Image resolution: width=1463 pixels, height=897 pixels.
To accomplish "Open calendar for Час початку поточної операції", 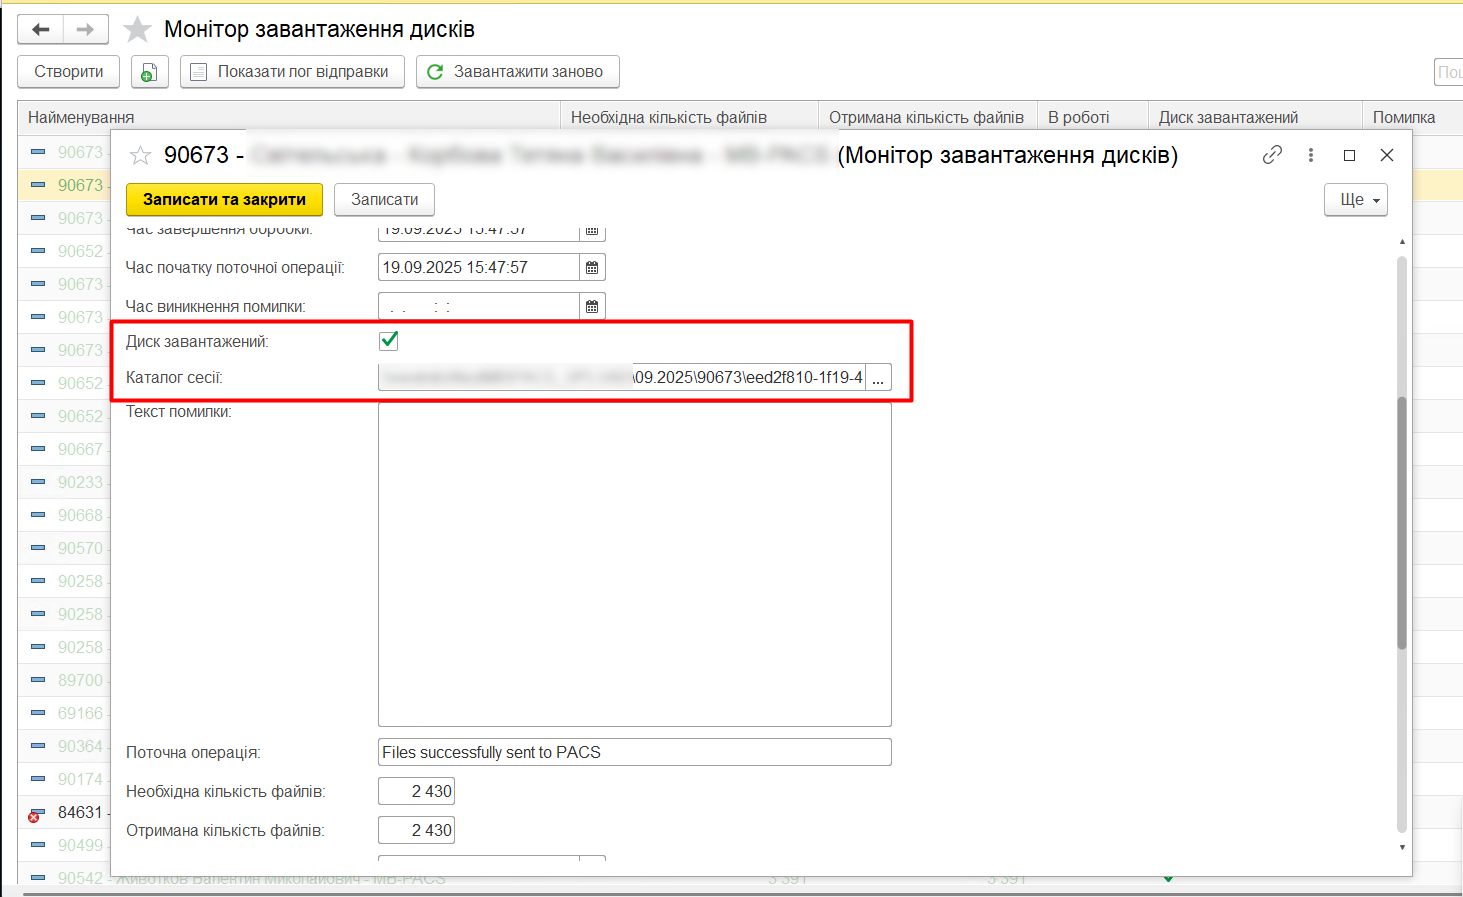I will coord(592,268).
